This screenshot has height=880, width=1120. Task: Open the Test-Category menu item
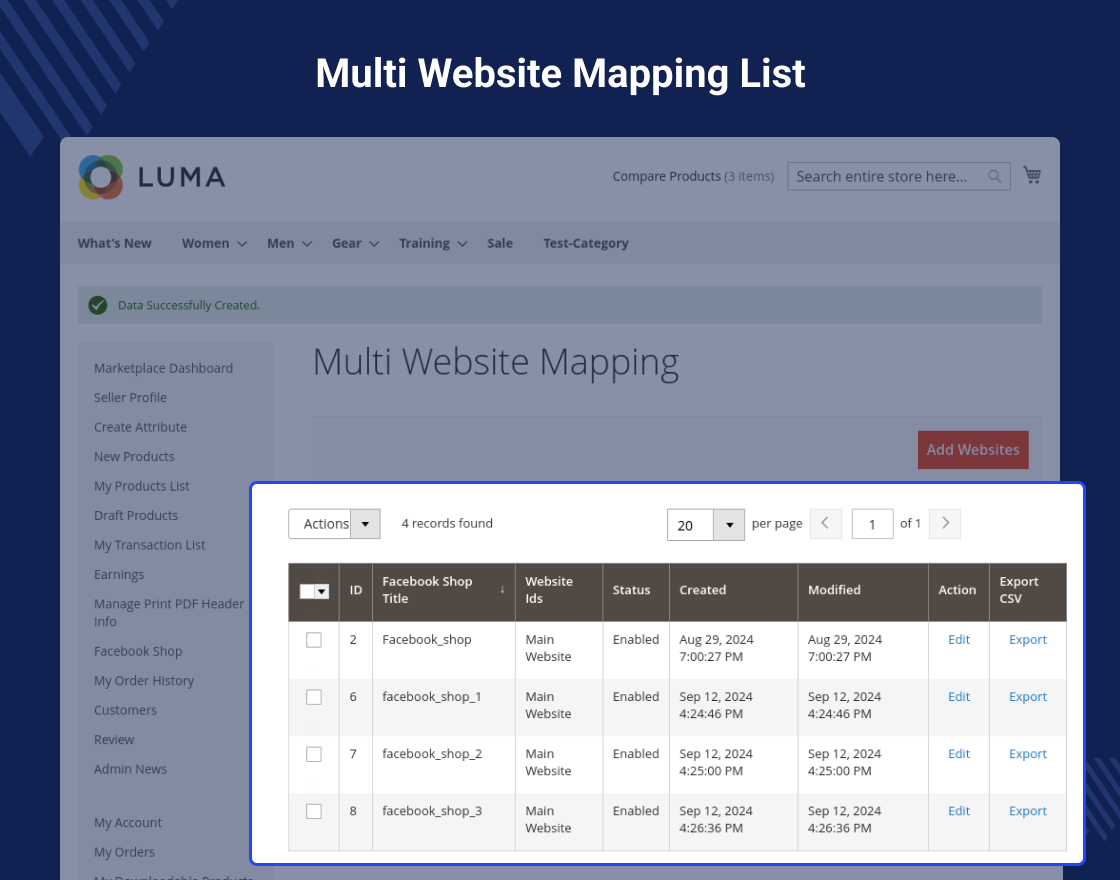[586, 244]
